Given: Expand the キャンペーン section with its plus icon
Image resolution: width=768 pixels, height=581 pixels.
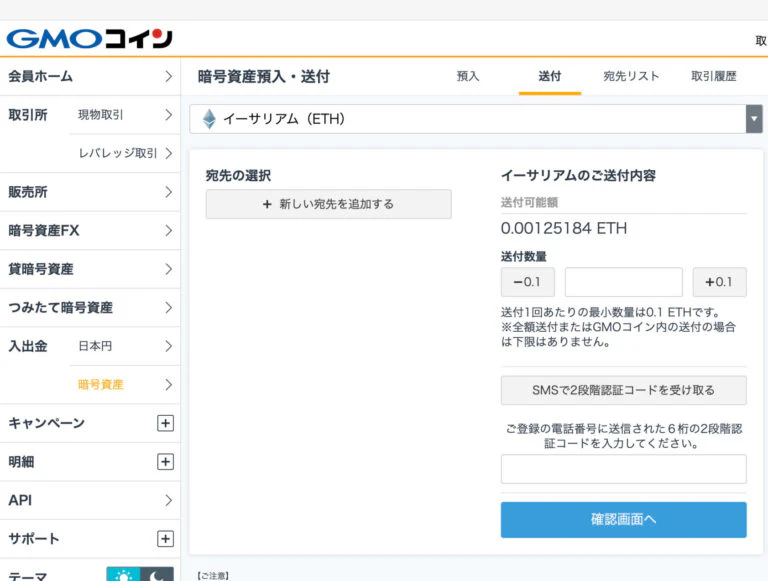Looking at the screenshot, I should [x=166, y=423].
